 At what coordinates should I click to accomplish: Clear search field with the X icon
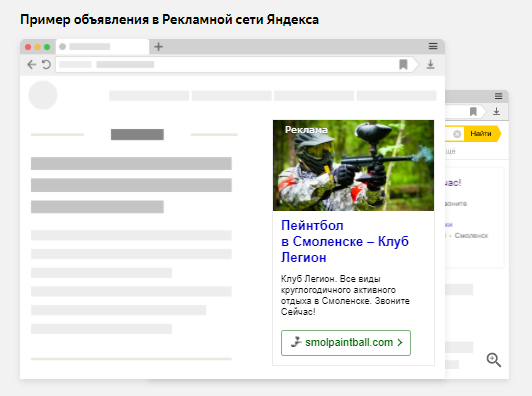tap(457, 134)
